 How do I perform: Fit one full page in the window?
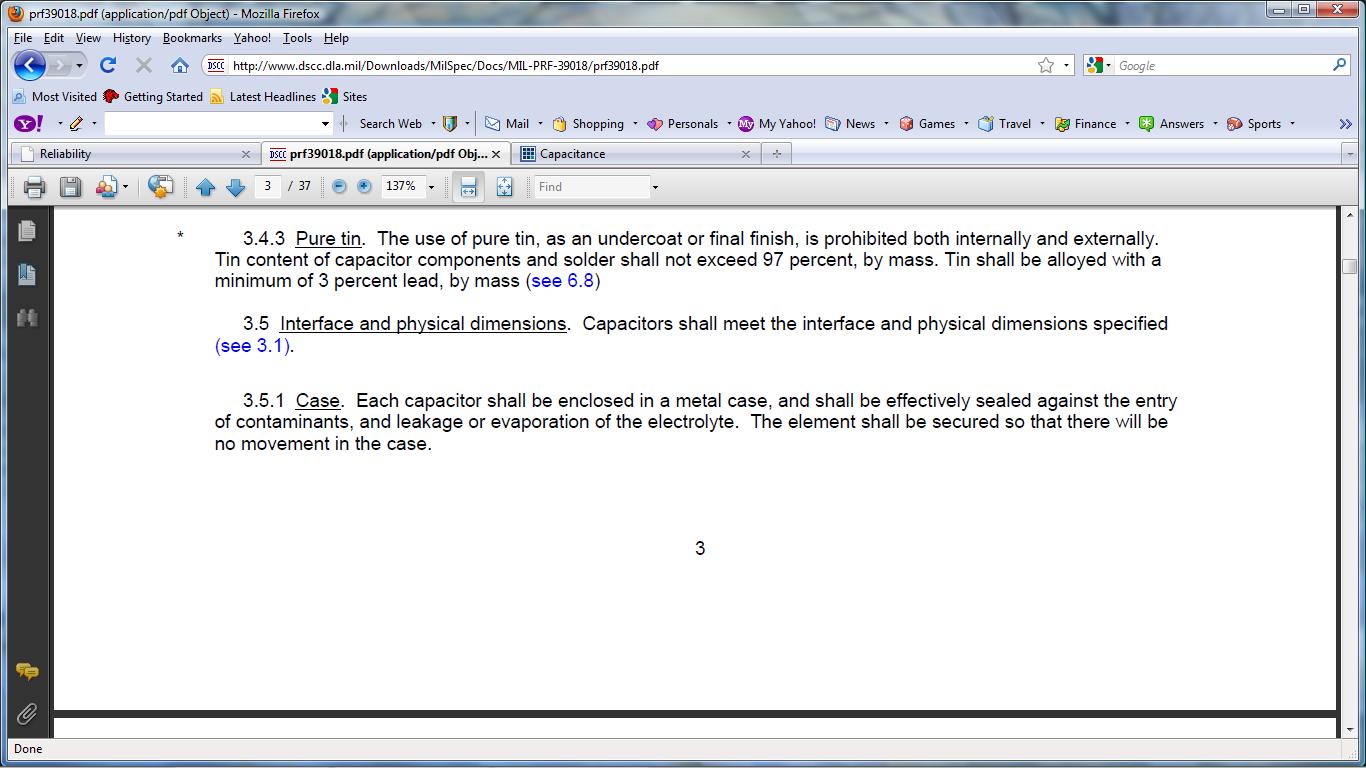click(505, 187)
